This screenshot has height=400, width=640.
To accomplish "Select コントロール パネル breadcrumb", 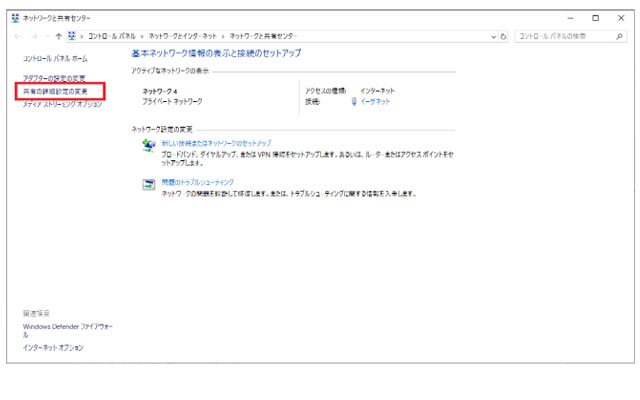I will click(x=112, y=36).
